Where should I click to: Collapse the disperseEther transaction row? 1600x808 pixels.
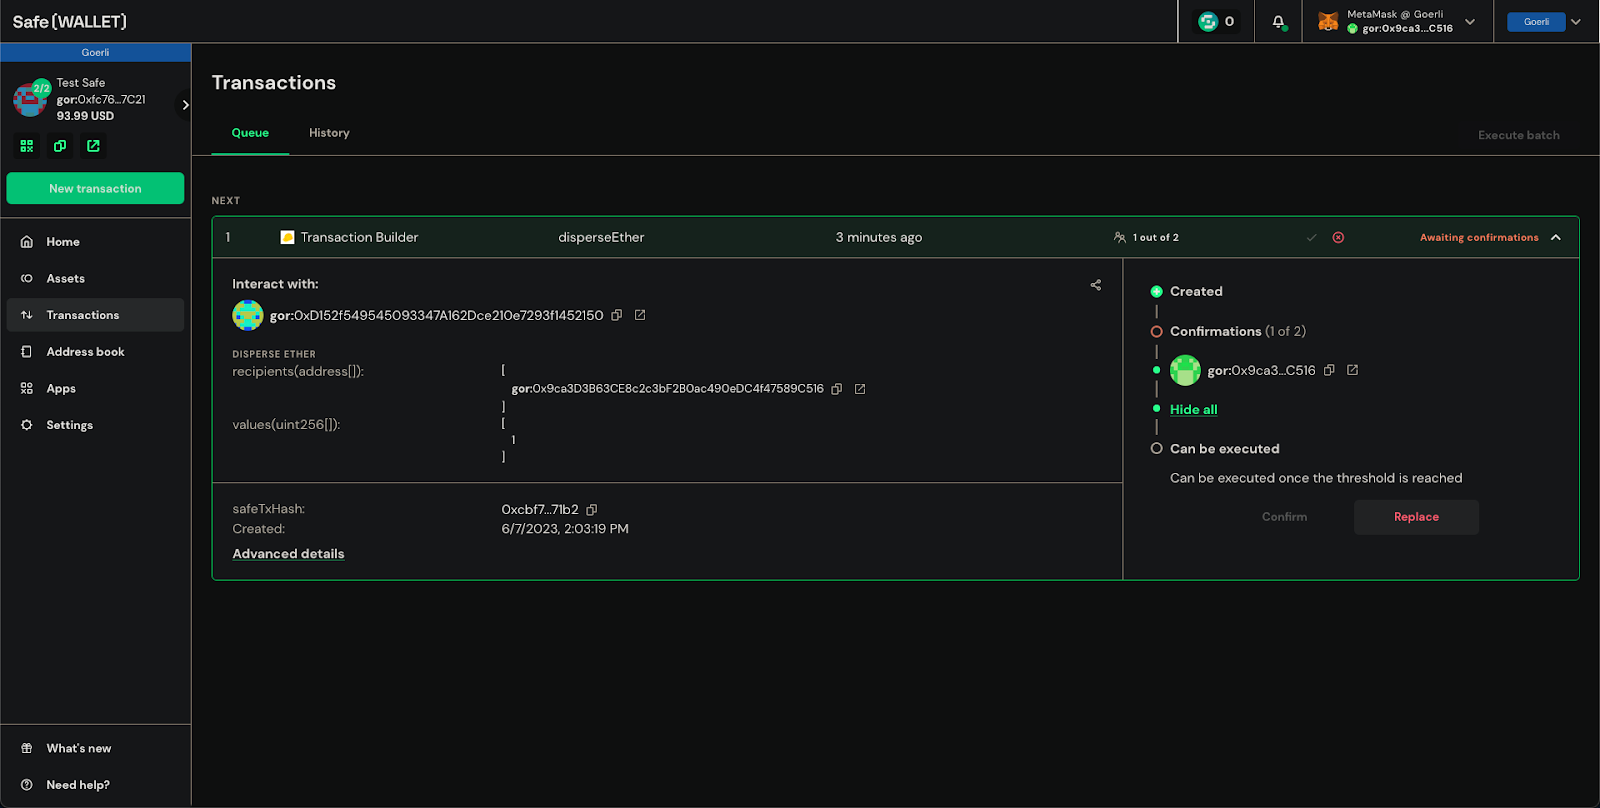click(x=1556, y=238)
